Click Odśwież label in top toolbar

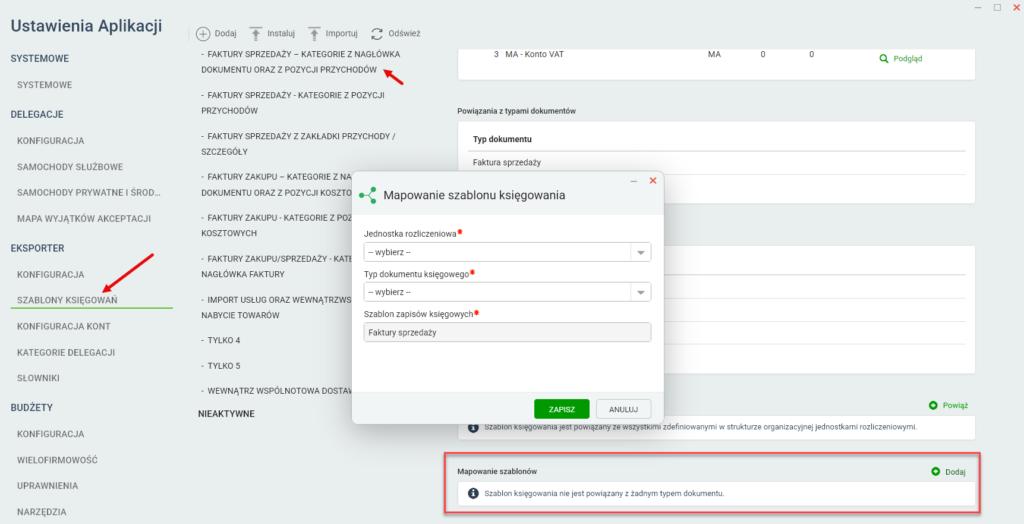tap(404, 33)
